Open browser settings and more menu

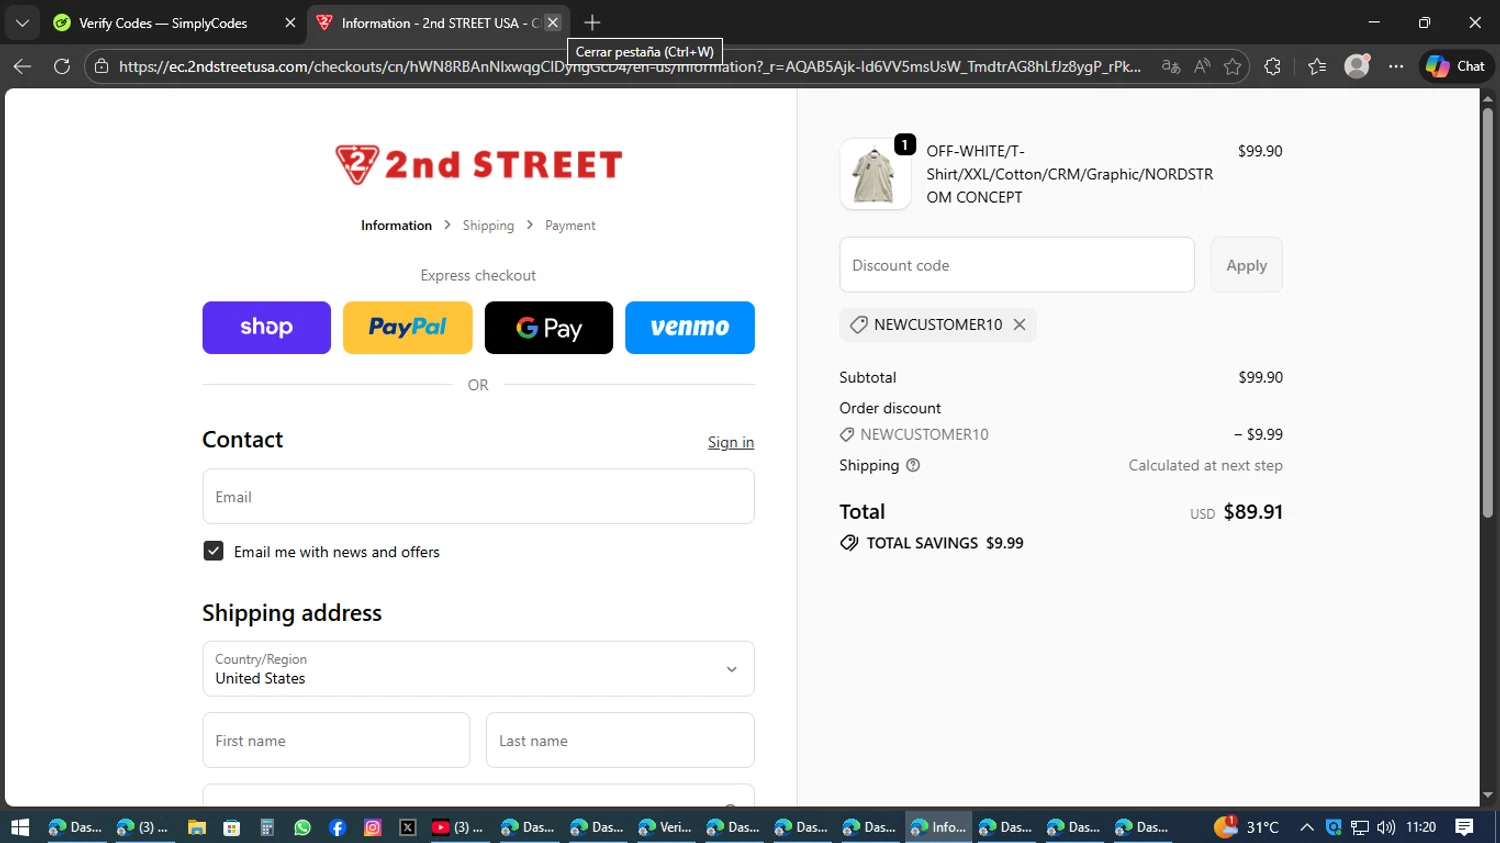click(1396, 66)
